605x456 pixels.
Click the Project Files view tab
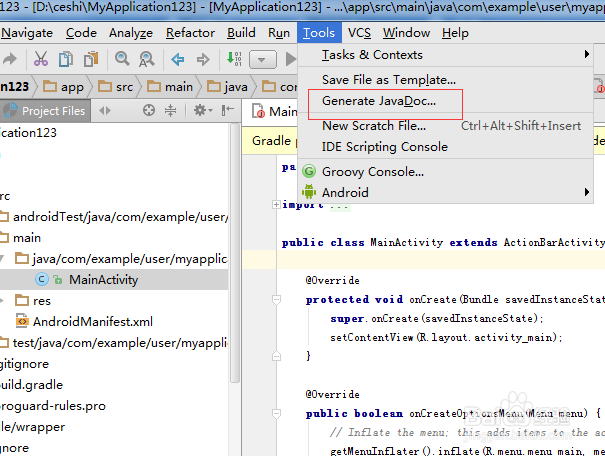(x=45, y=111)
